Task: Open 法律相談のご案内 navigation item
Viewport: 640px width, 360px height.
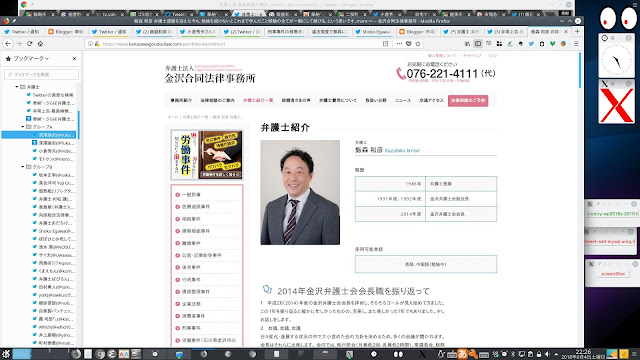Action: tap(218, 100)
